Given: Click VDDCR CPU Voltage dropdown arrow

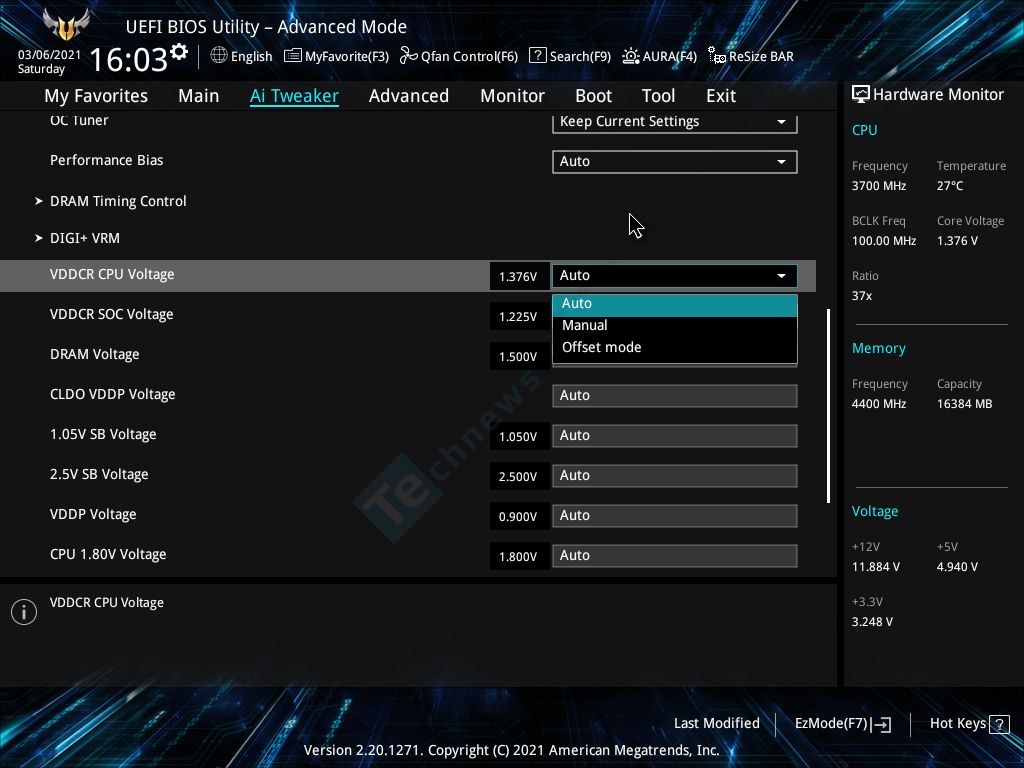Looking at the screenshot, I should point(781,276).
